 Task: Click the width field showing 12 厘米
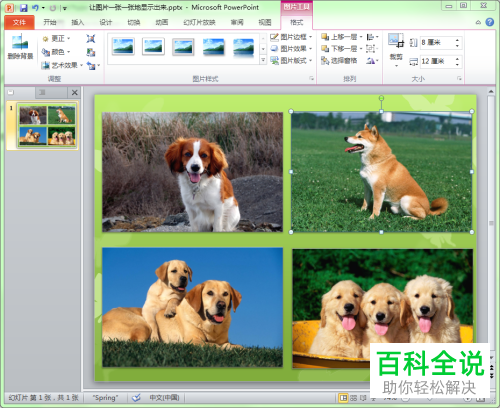[437, 61]
